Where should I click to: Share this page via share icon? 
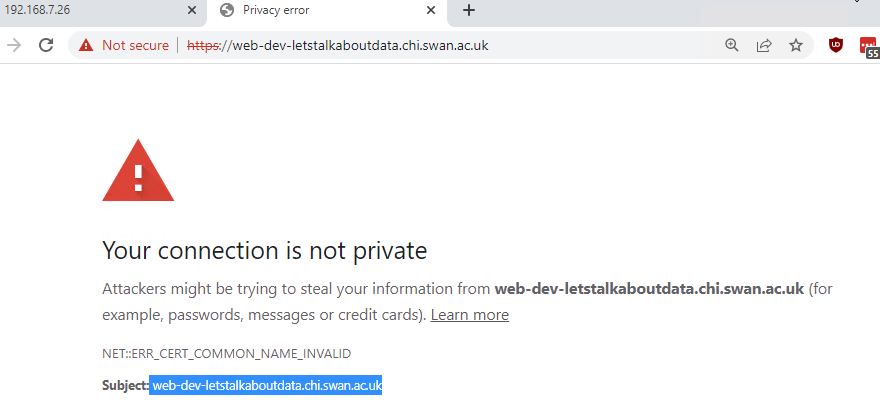point(764,45)
